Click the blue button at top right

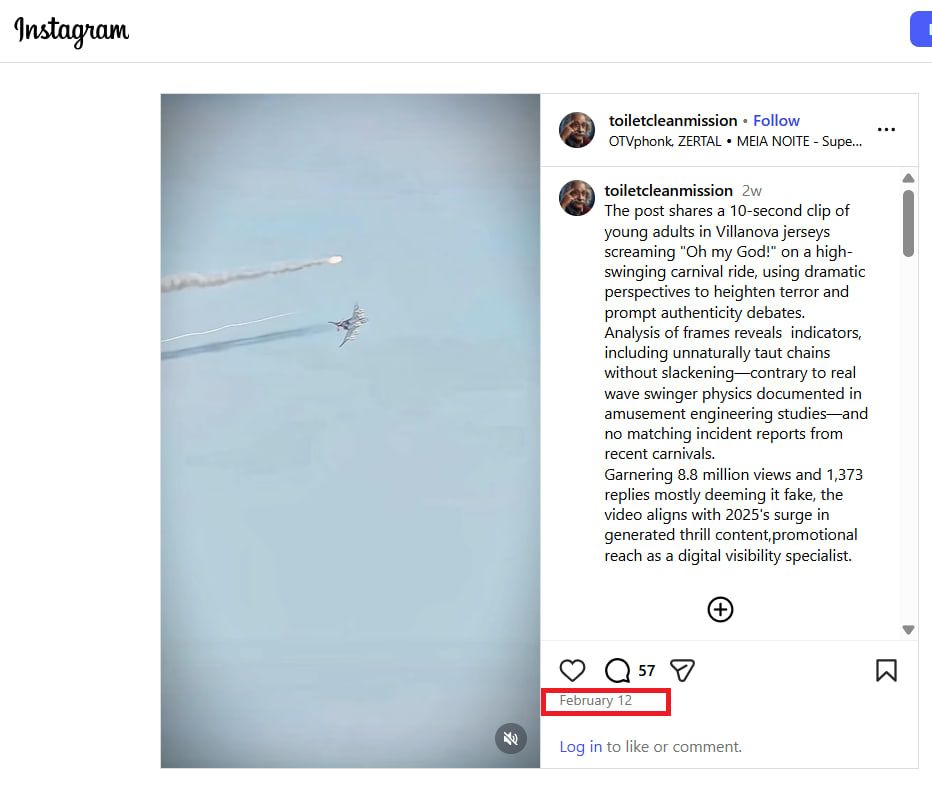pyautogui.click(x=921, y=29)
